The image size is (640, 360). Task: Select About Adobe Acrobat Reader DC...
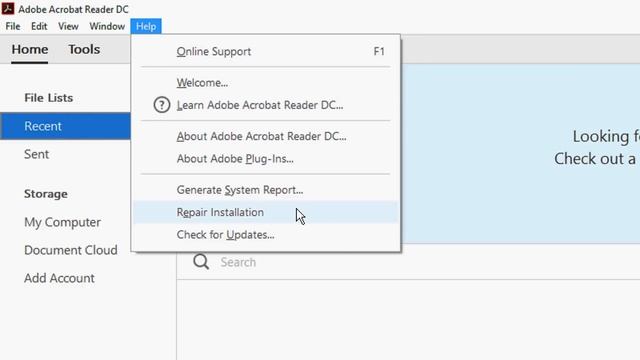click(x=265, y=136)
